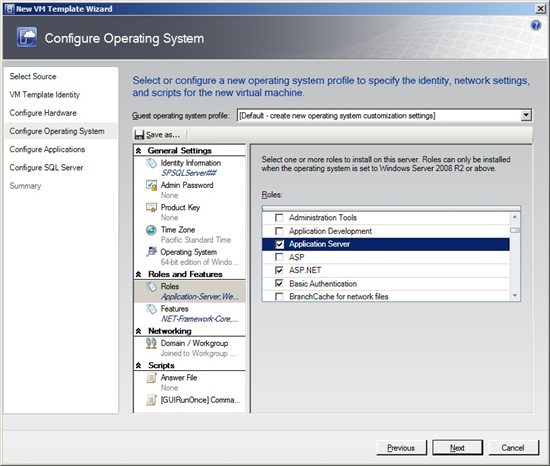
Task: Select the Identity Information setting
Action: pos(190,168)
